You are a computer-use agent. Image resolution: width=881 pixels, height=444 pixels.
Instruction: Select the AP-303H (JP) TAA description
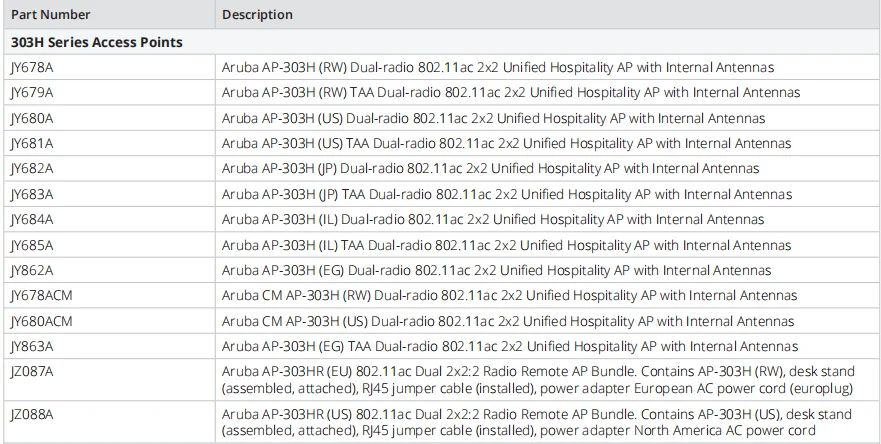pyautogui.click(x=507, y=194)
